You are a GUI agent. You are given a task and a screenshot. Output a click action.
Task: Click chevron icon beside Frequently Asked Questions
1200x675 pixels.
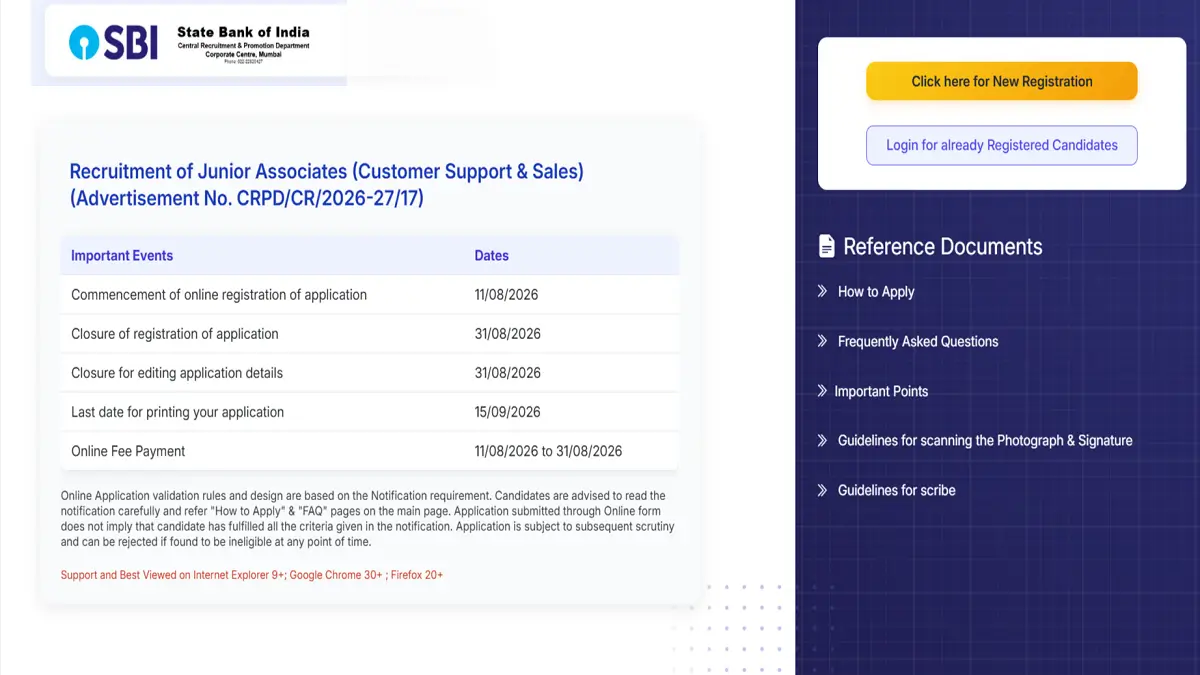click(822, 341)
